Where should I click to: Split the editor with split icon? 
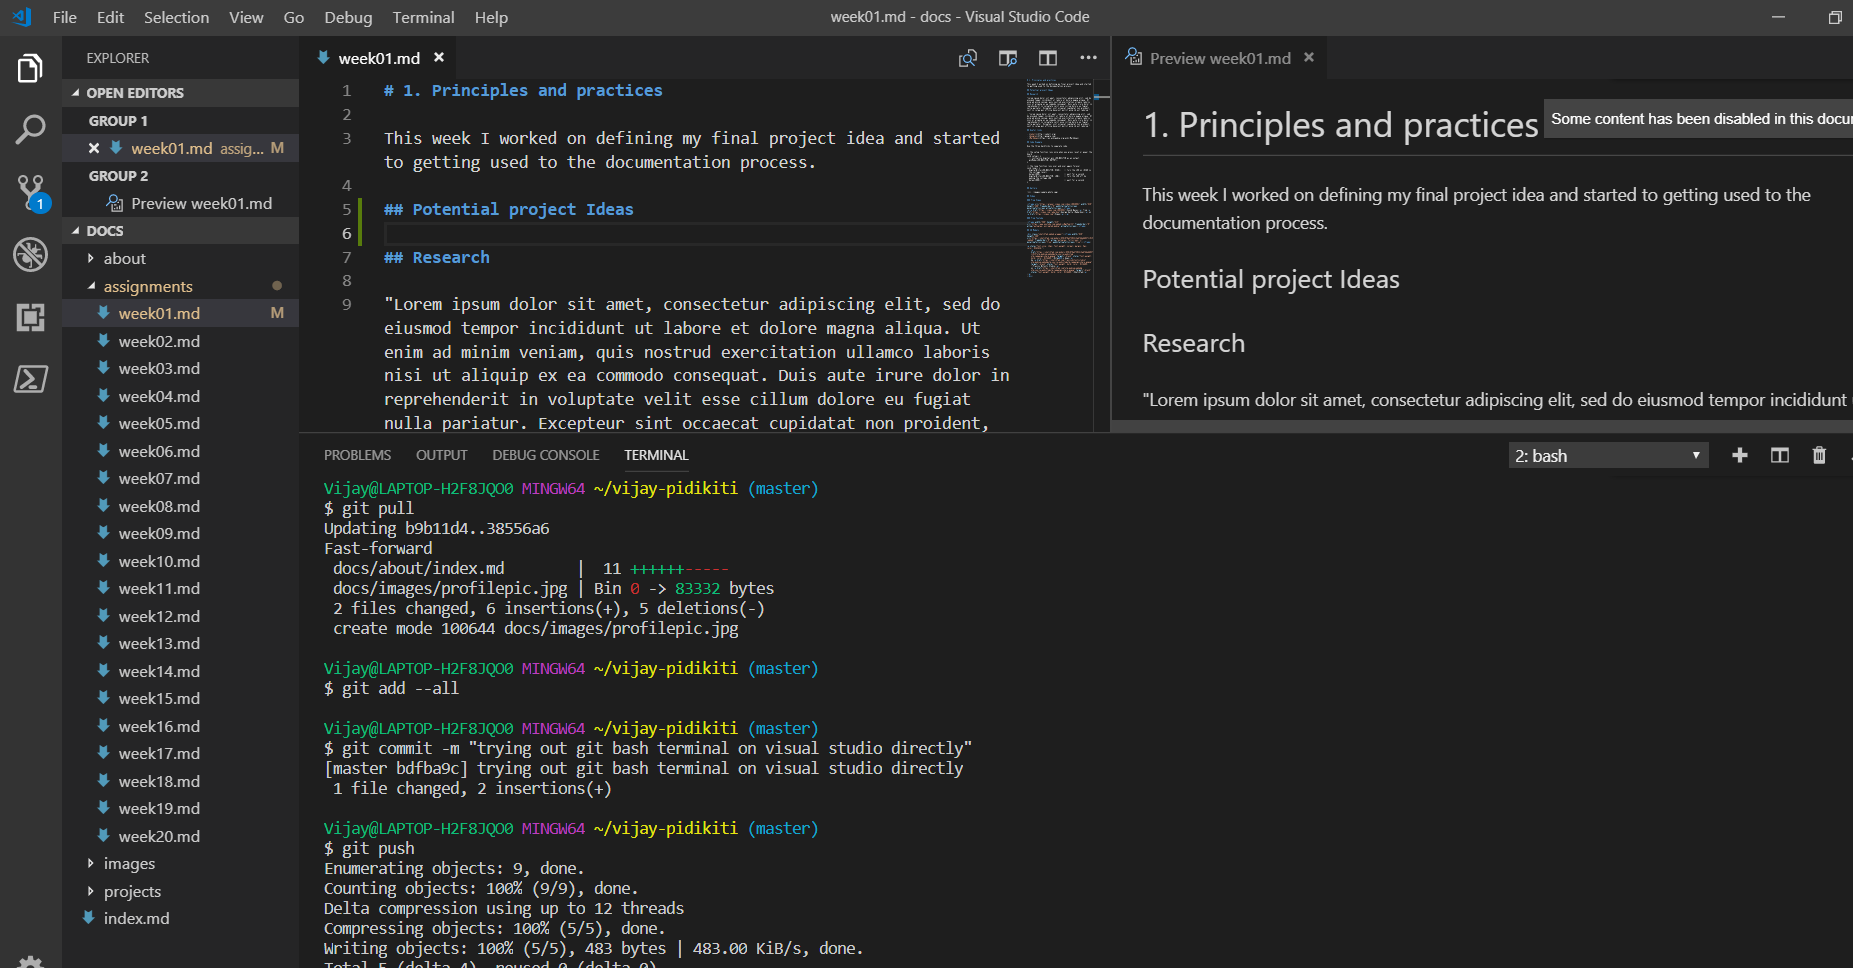point(1047,58)
